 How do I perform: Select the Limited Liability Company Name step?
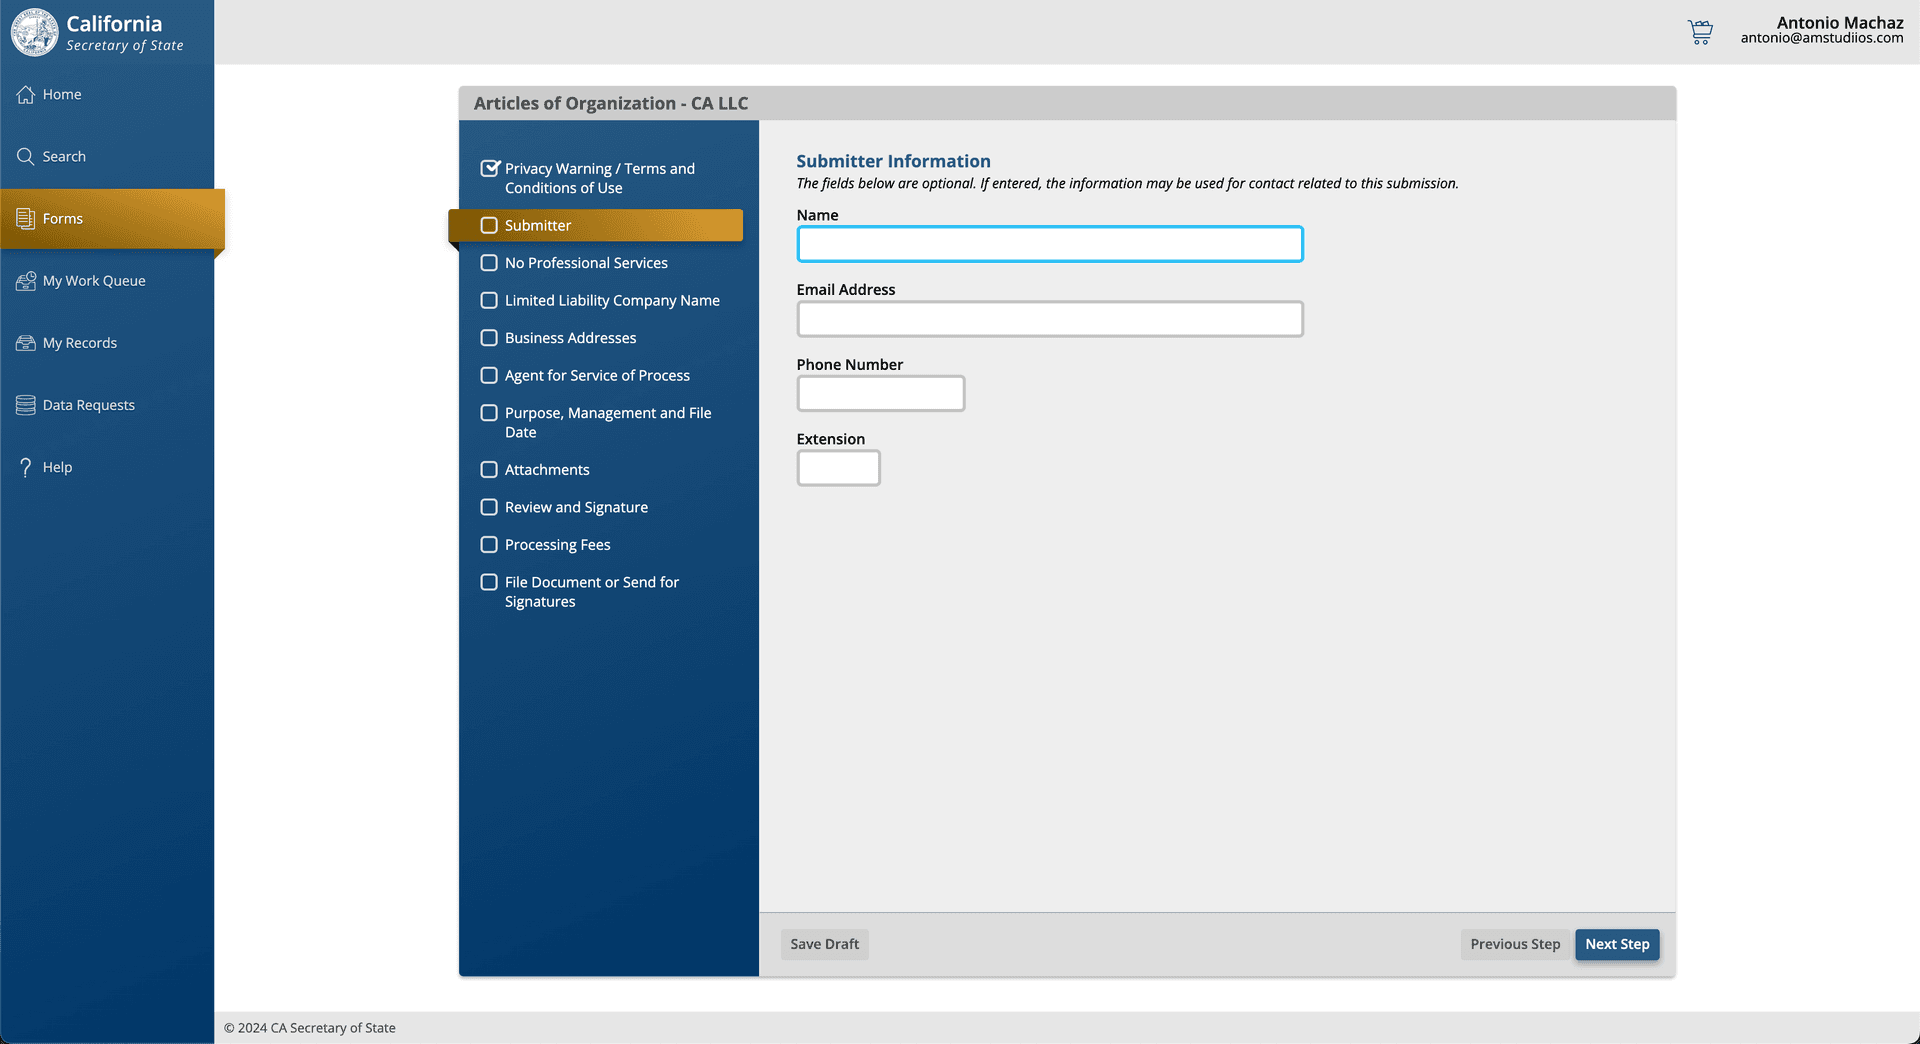[x=489, y=300]
